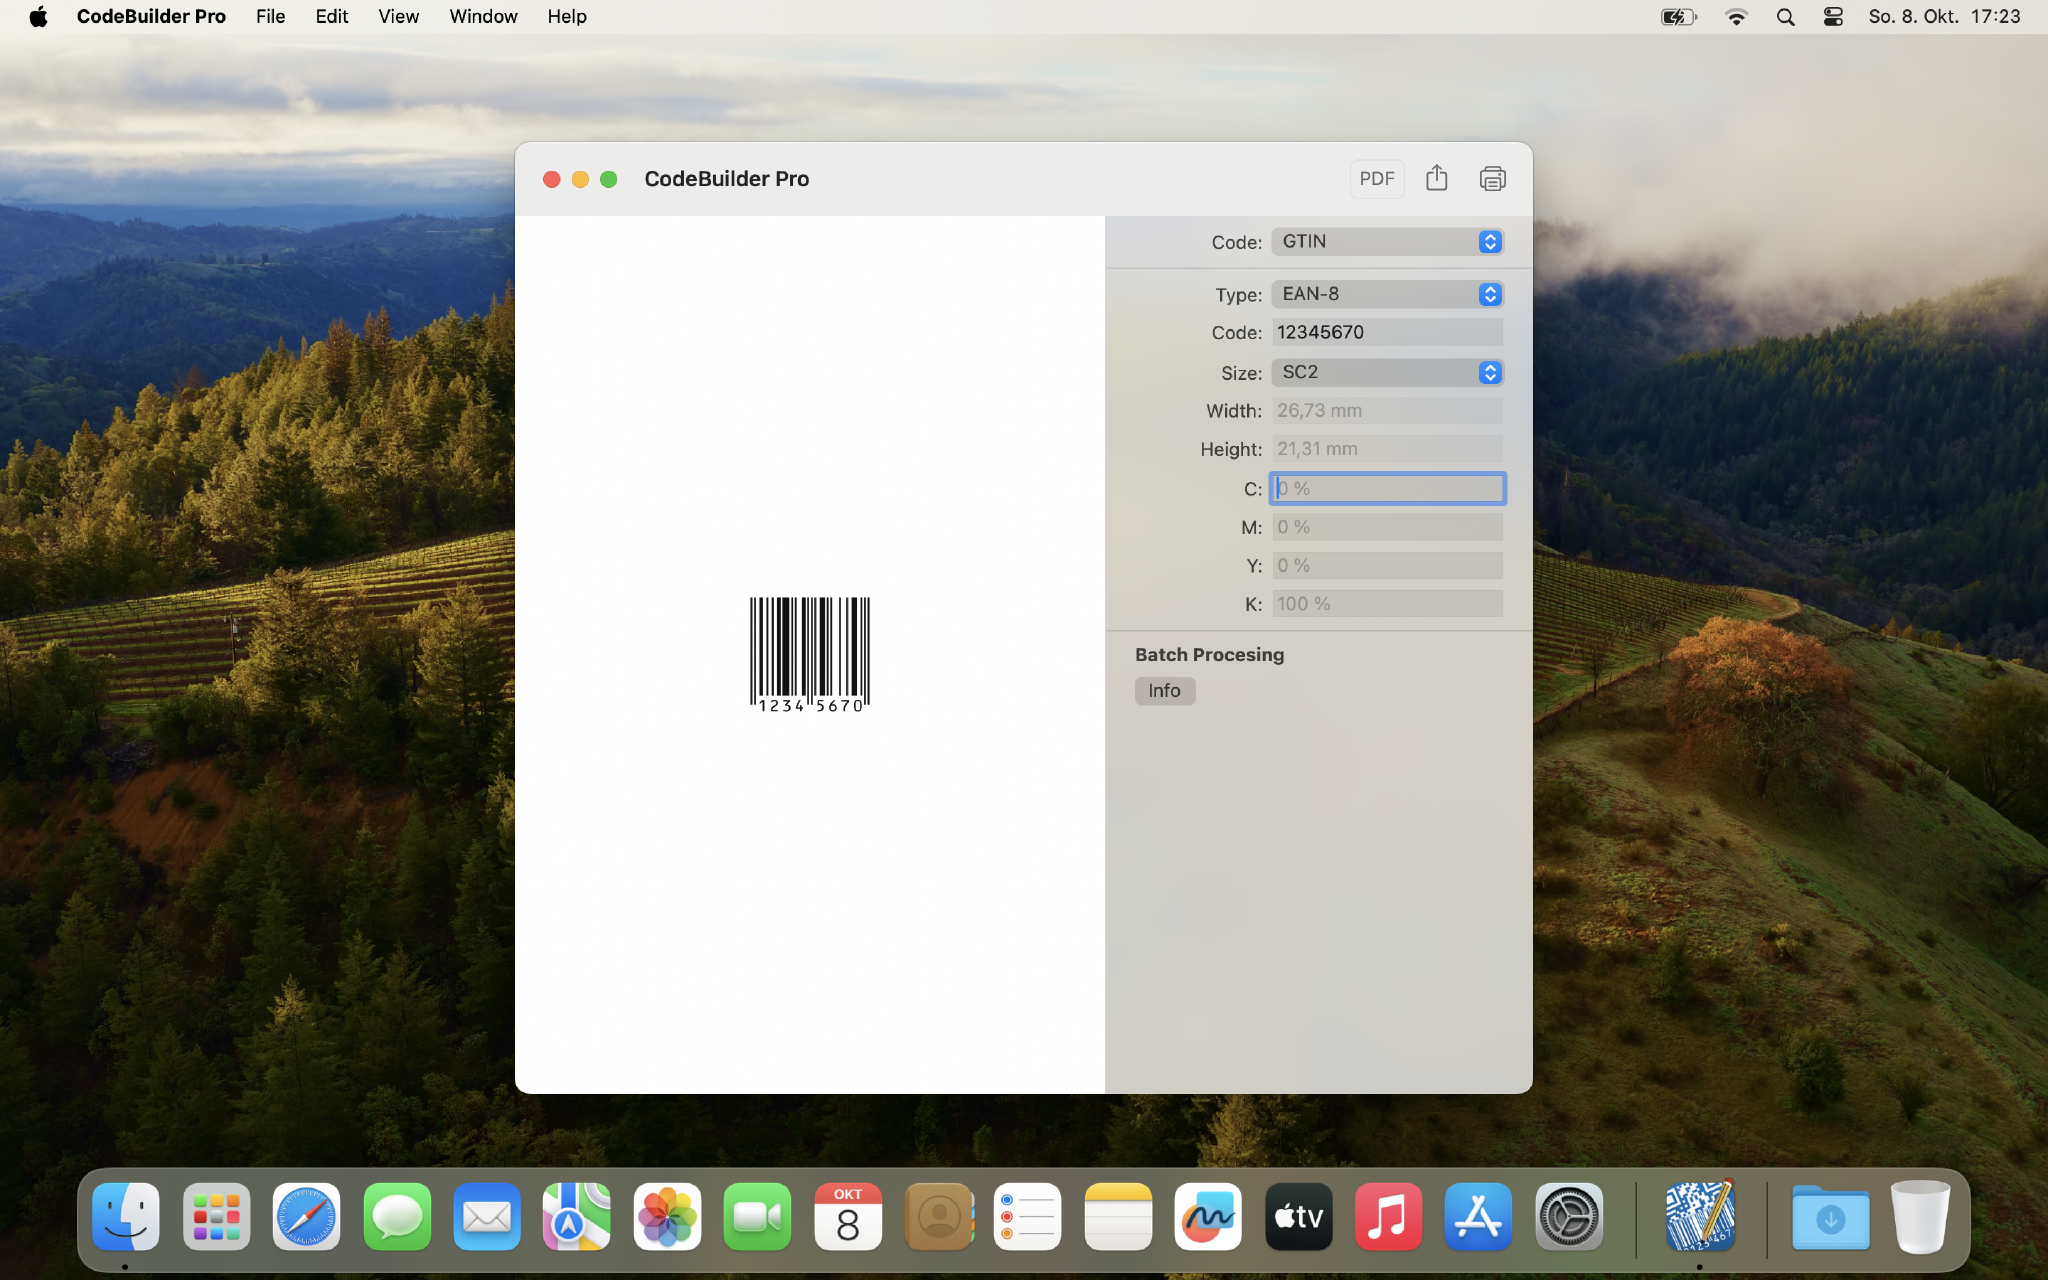Open Music from the Dock
The width and height of the screenshot is (2048, 1280).
[1389, 1217]
